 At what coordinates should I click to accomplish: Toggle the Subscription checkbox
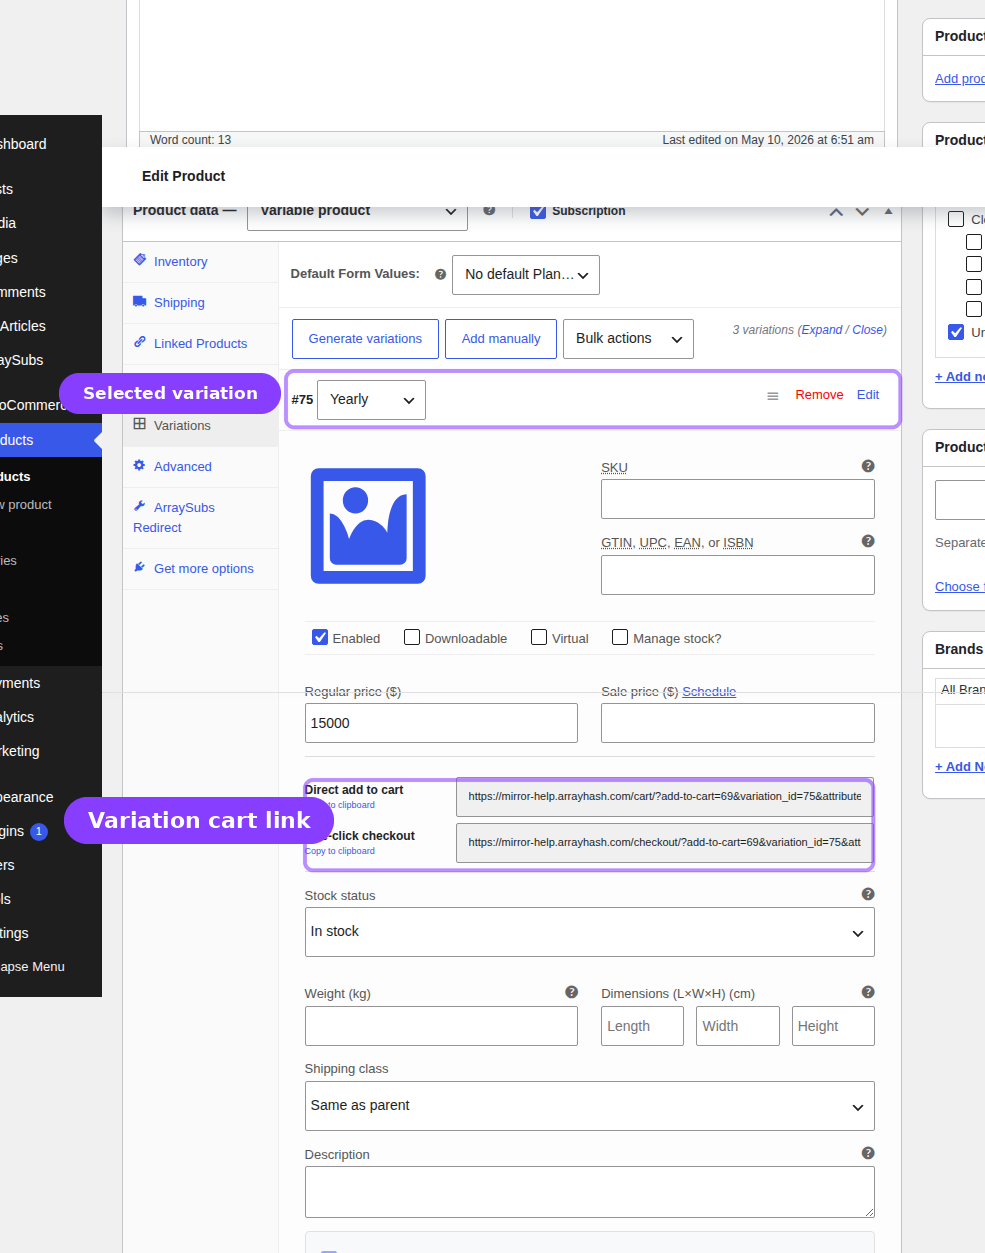(538, 211)
